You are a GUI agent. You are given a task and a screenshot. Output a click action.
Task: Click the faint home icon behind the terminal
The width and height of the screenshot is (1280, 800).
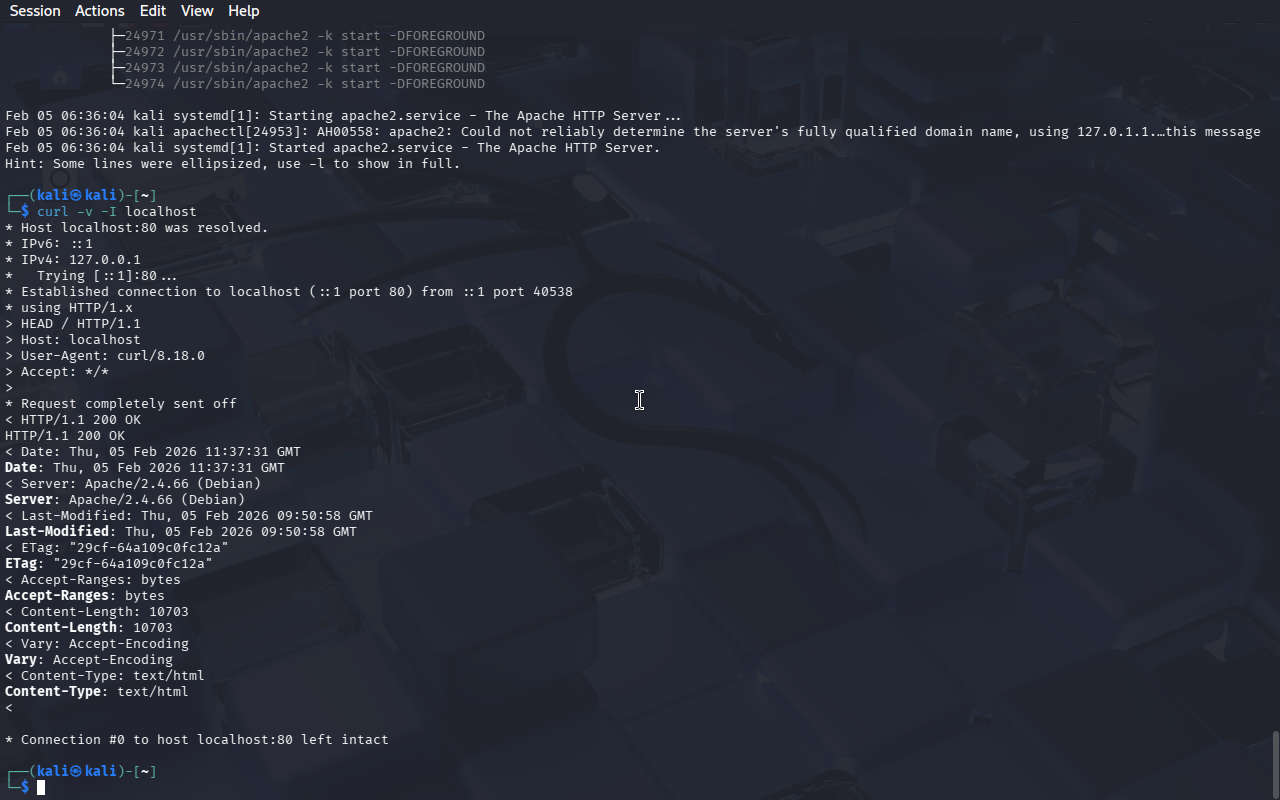[60, 77]
